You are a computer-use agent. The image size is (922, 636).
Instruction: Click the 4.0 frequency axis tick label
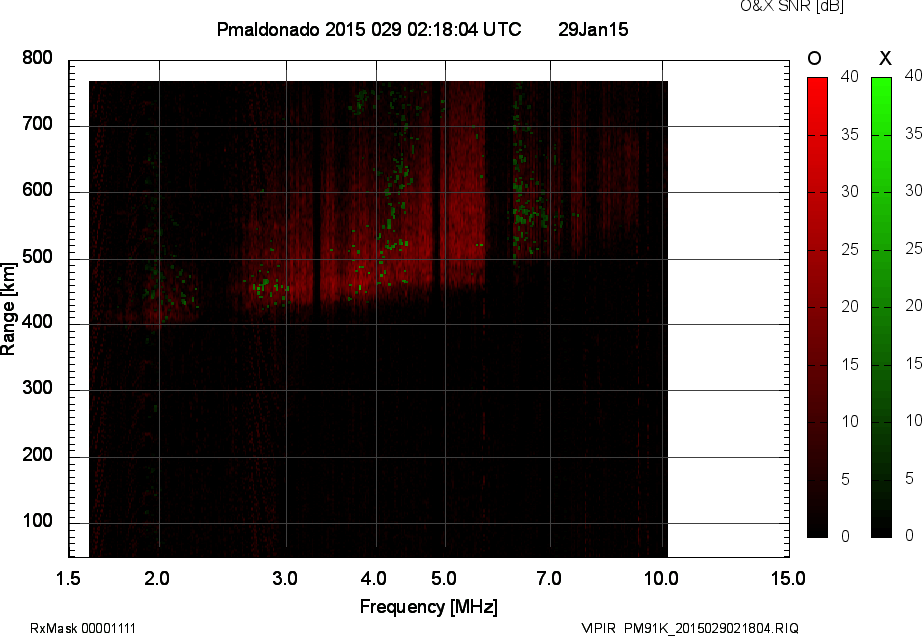(x=374, y=578)
